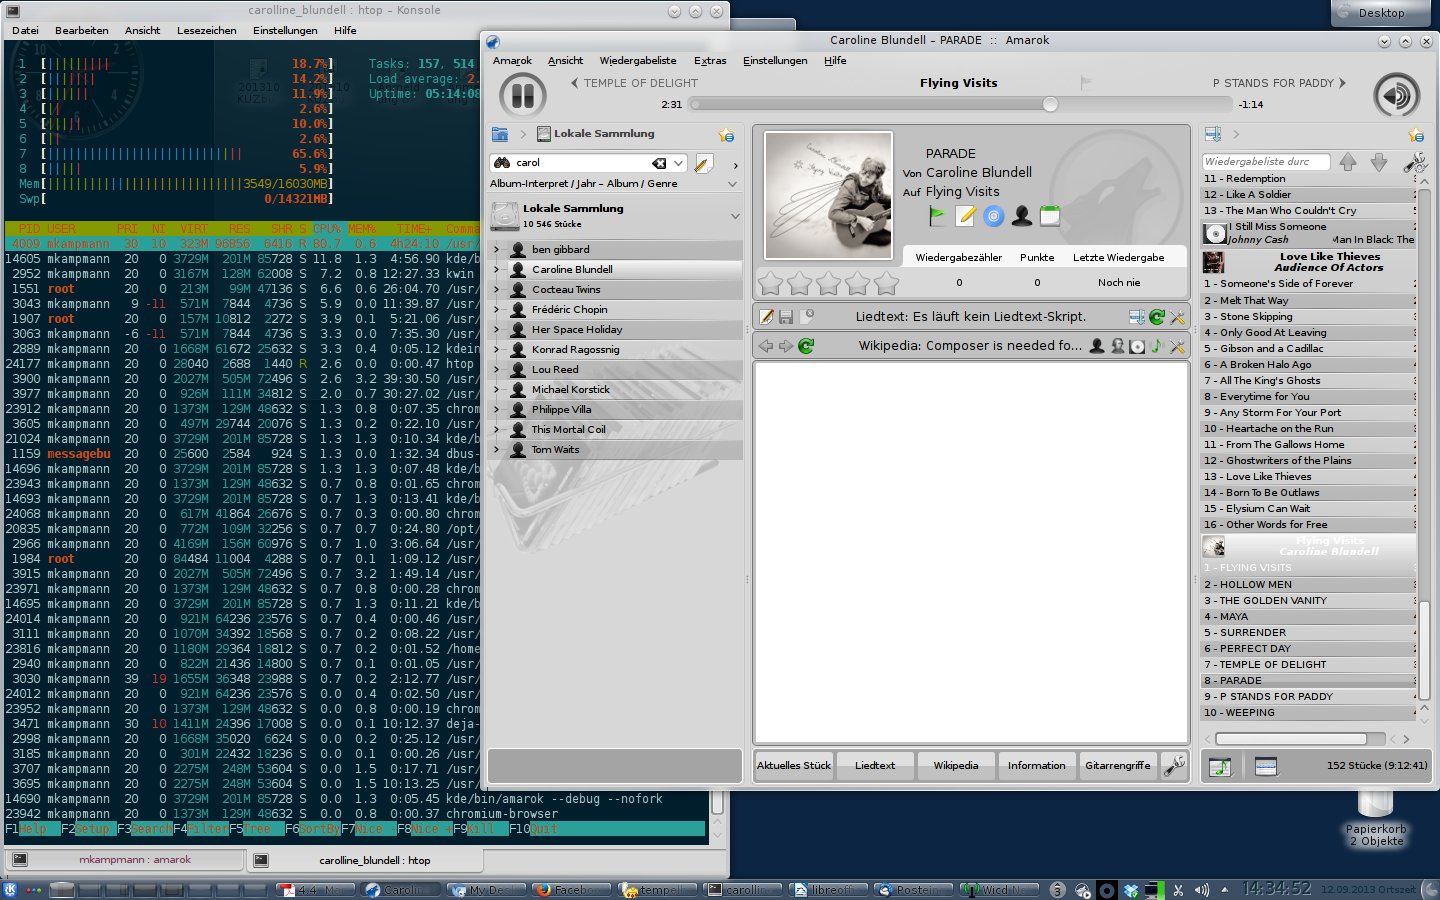Viewport: 1440px width, 900px height.
Task: Click the volume speaker icon in Amarok
Action: click(x=1396, y=96)
